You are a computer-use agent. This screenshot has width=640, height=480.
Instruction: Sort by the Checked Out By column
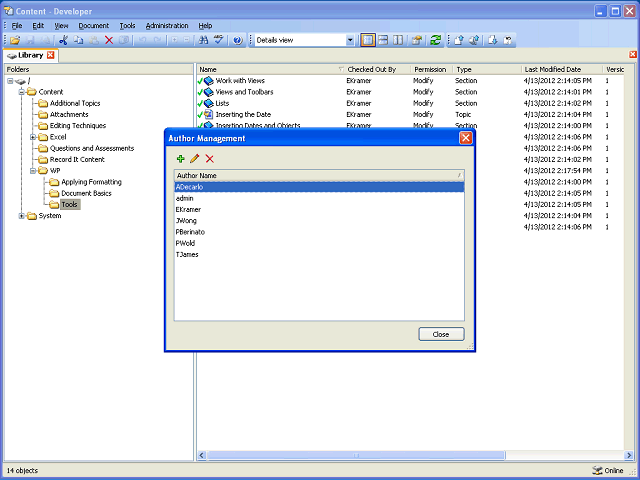click(377, 69)
